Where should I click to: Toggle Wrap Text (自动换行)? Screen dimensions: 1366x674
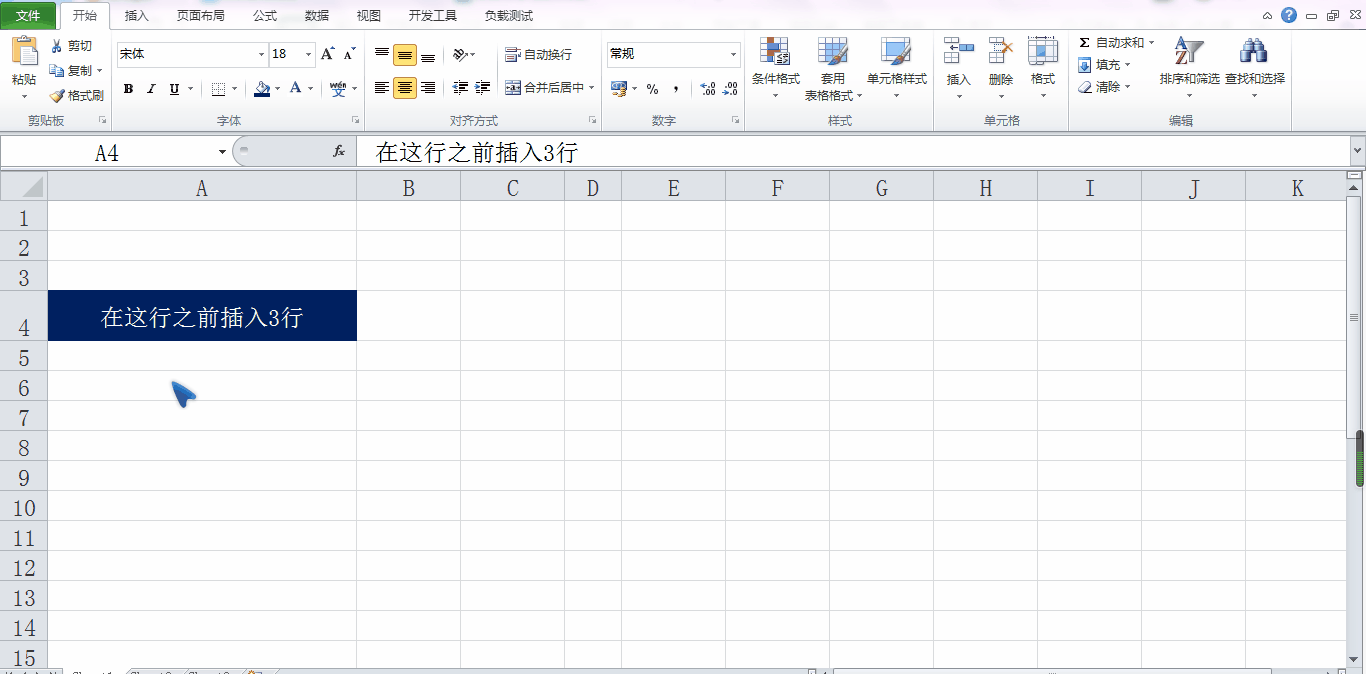click(x=539, y=54)
